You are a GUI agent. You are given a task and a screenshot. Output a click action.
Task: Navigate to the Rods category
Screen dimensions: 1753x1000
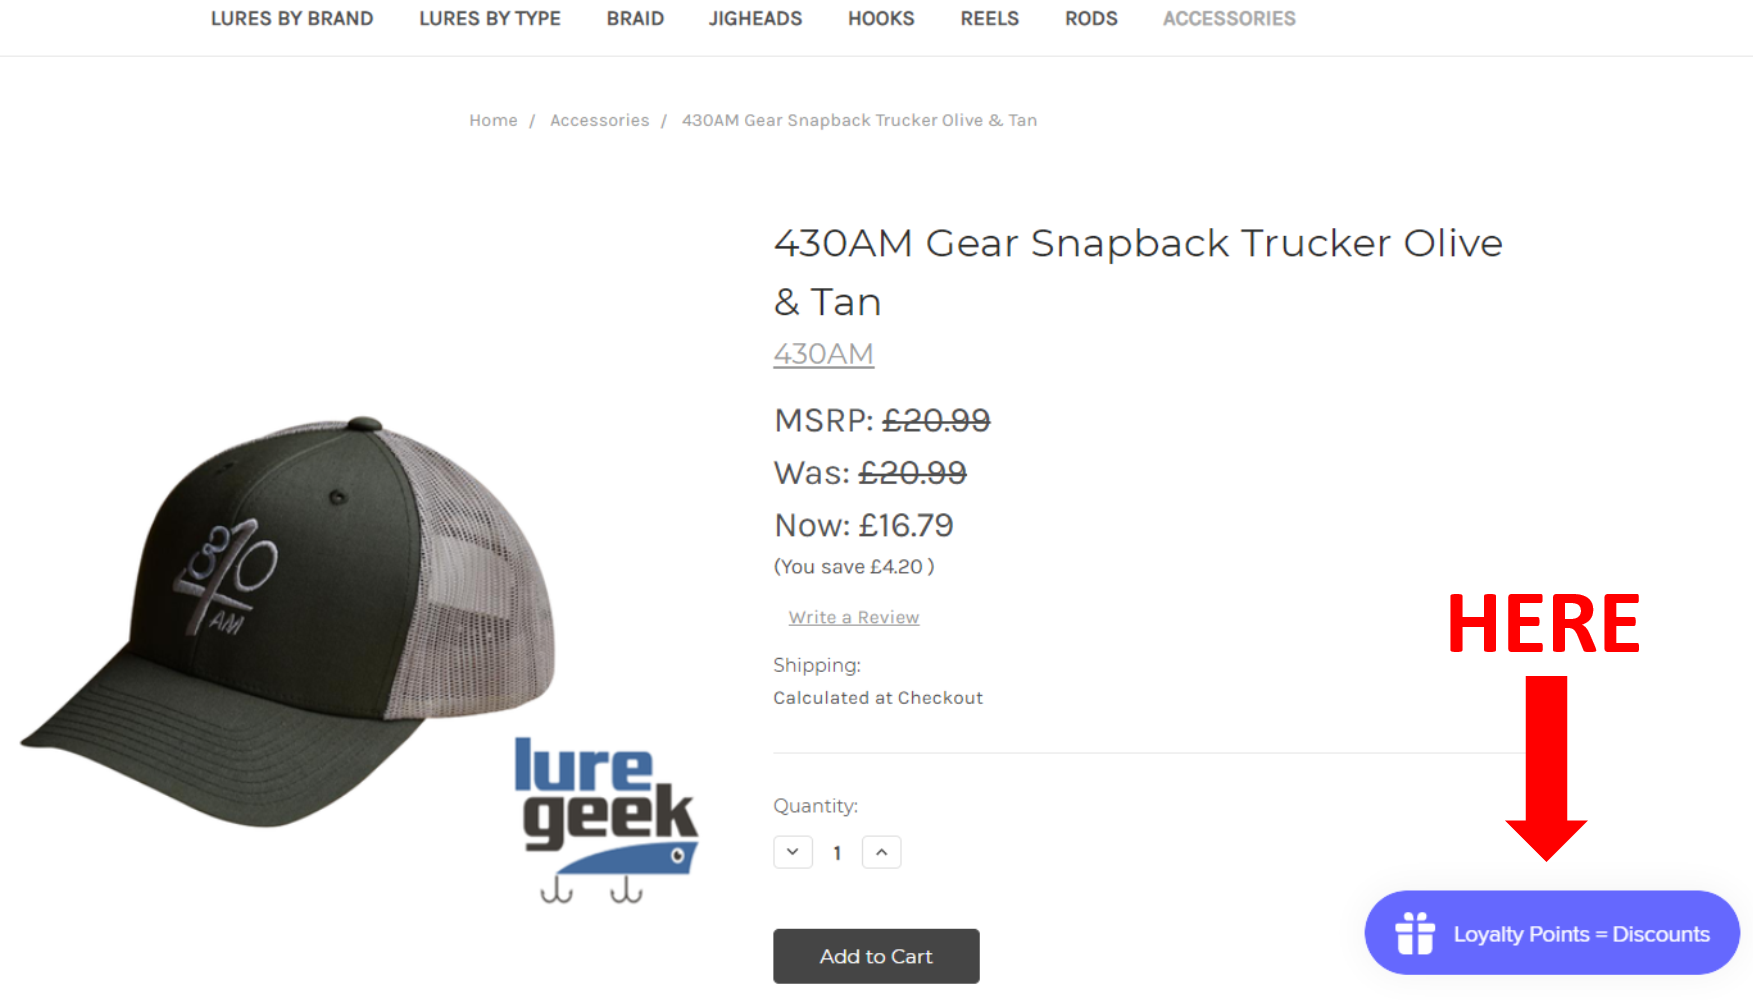(x=1091, y=19)
